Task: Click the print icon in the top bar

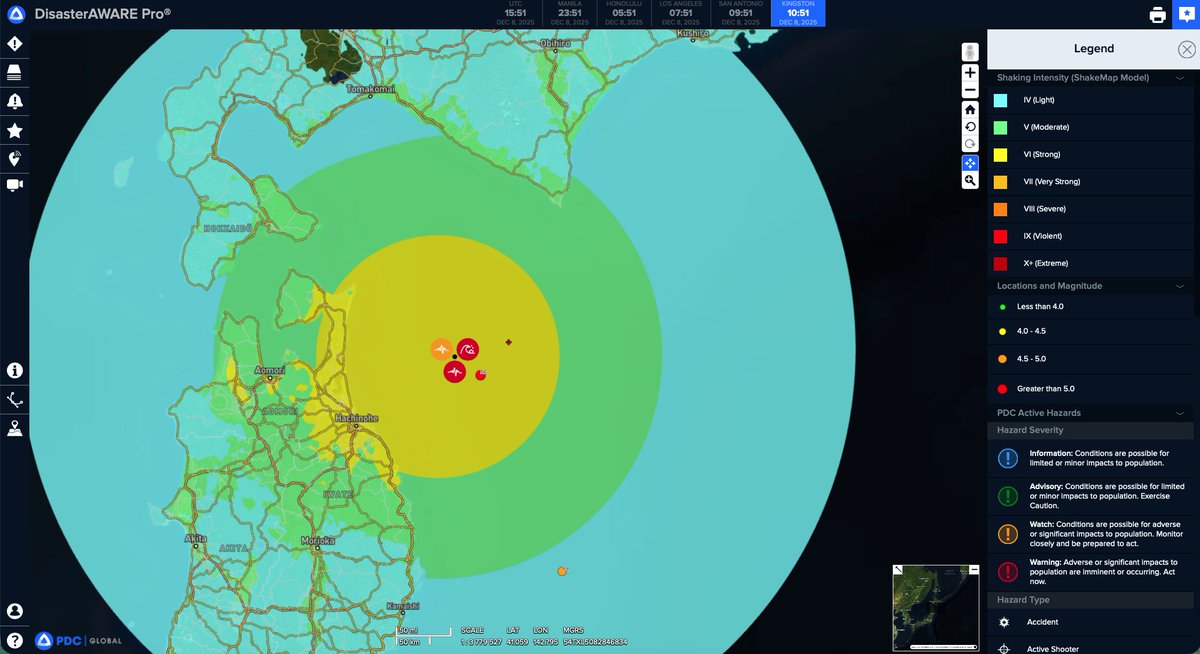Action: [x=1157, y=14]
